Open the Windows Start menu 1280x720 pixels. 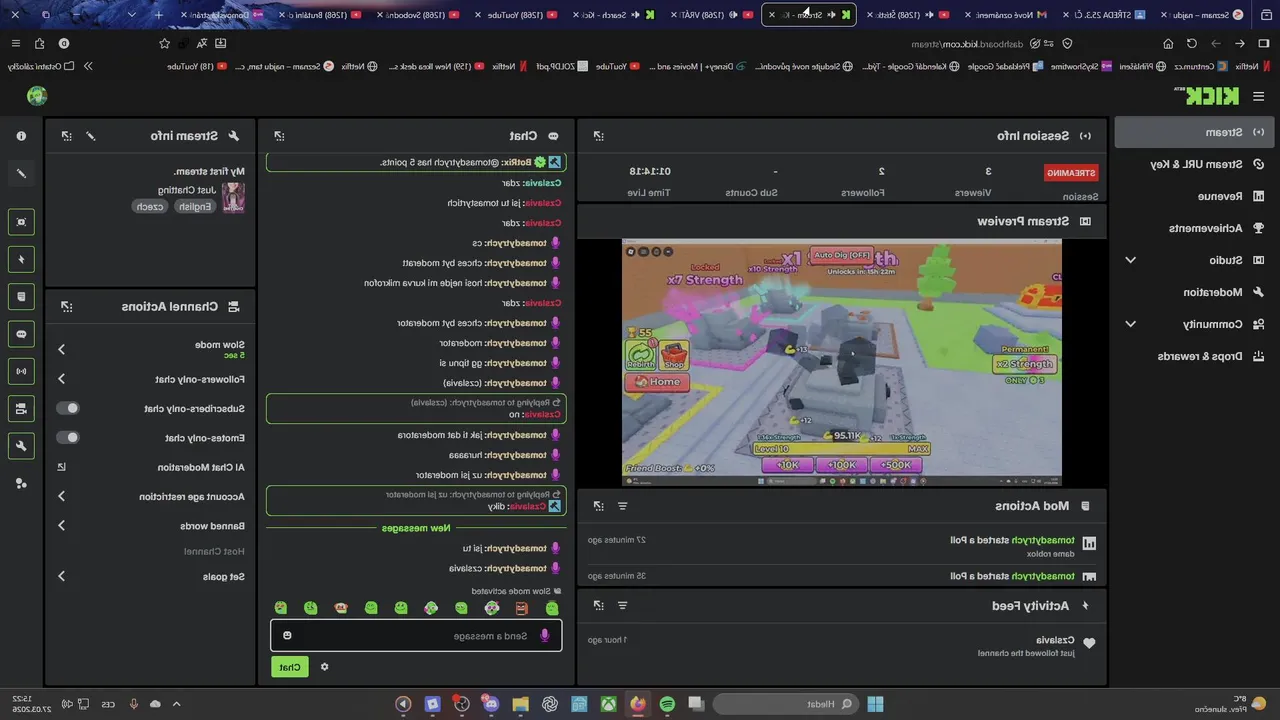tap(875, 704)
